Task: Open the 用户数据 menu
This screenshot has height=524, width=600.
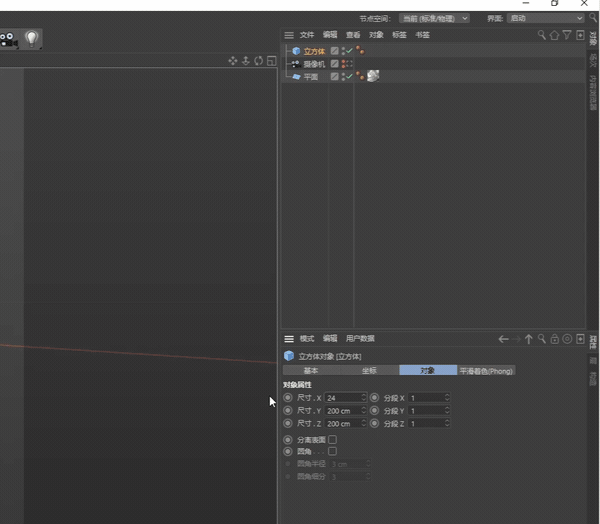Action: click(360, 338)
